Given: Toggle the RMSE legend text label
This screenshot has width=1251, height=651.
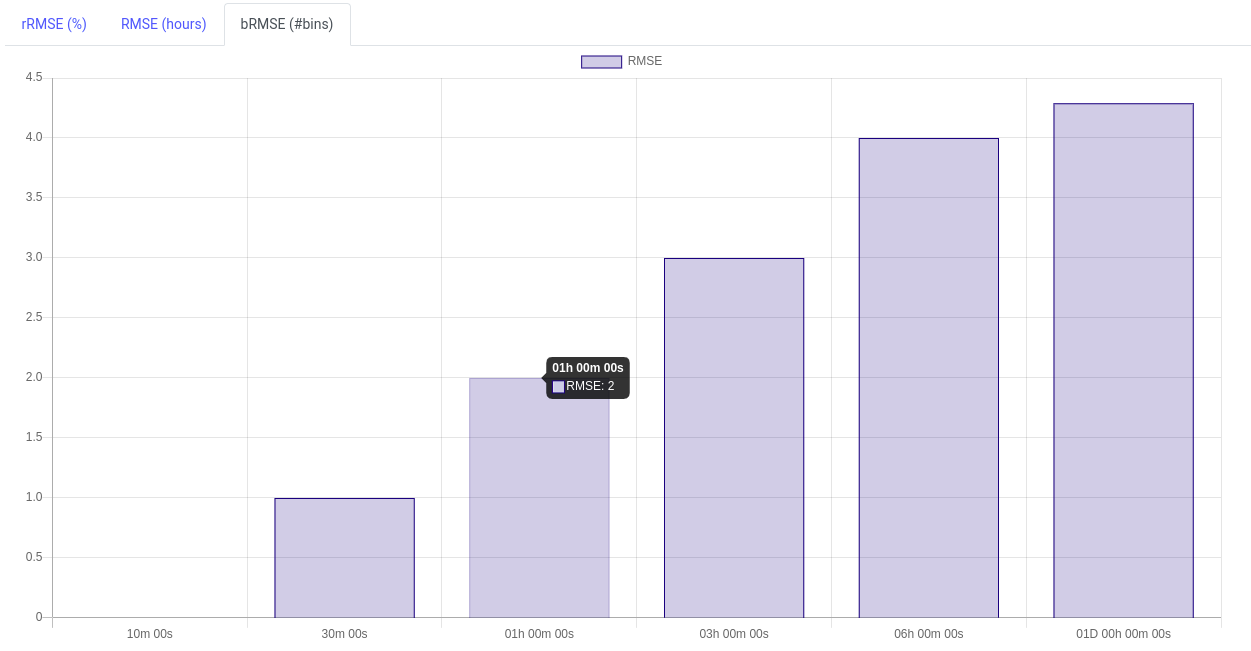Looking at the screenshot, I should click(644, 61).
